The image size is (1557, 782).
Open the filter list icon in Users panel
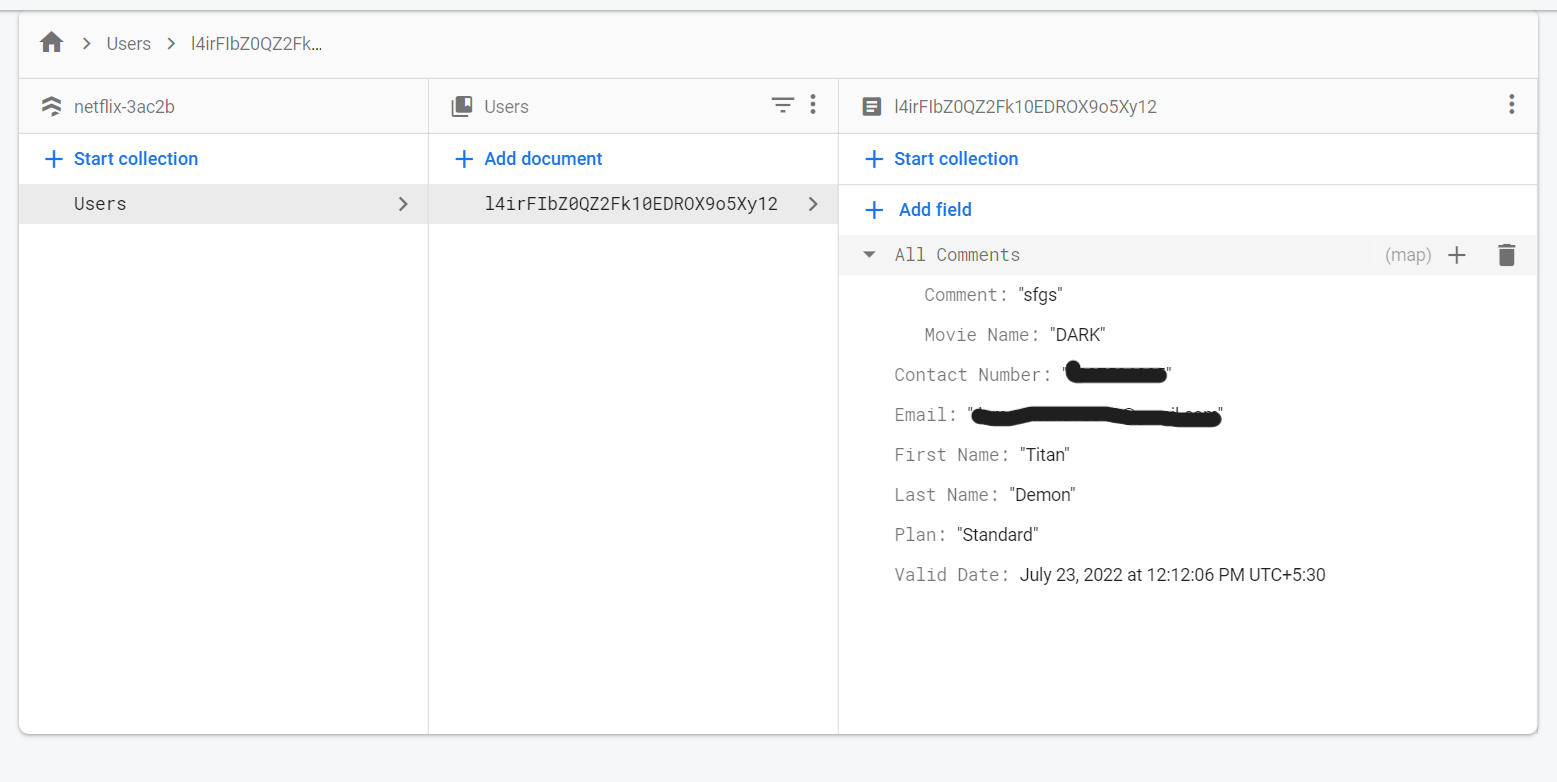(x=783, y=105)
